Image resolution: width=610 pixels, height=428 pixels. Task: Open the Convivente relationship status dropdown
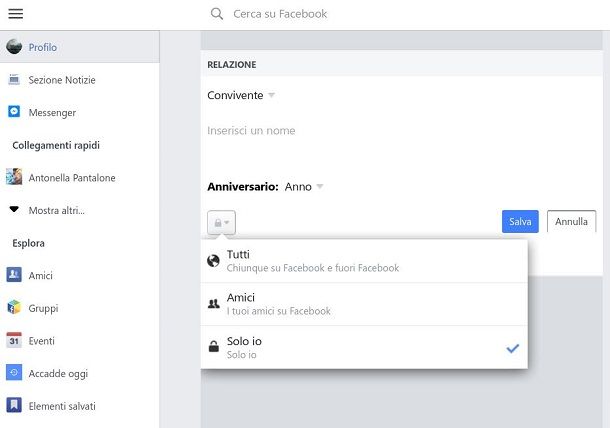click(241, 95)
